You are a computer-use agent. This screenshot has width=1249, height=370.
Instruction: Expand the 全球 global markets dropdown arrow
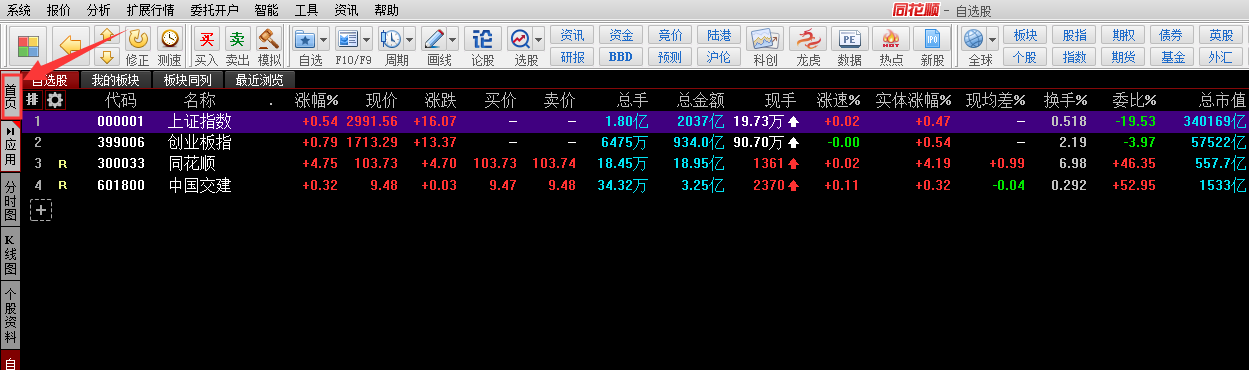pos(993,40)
